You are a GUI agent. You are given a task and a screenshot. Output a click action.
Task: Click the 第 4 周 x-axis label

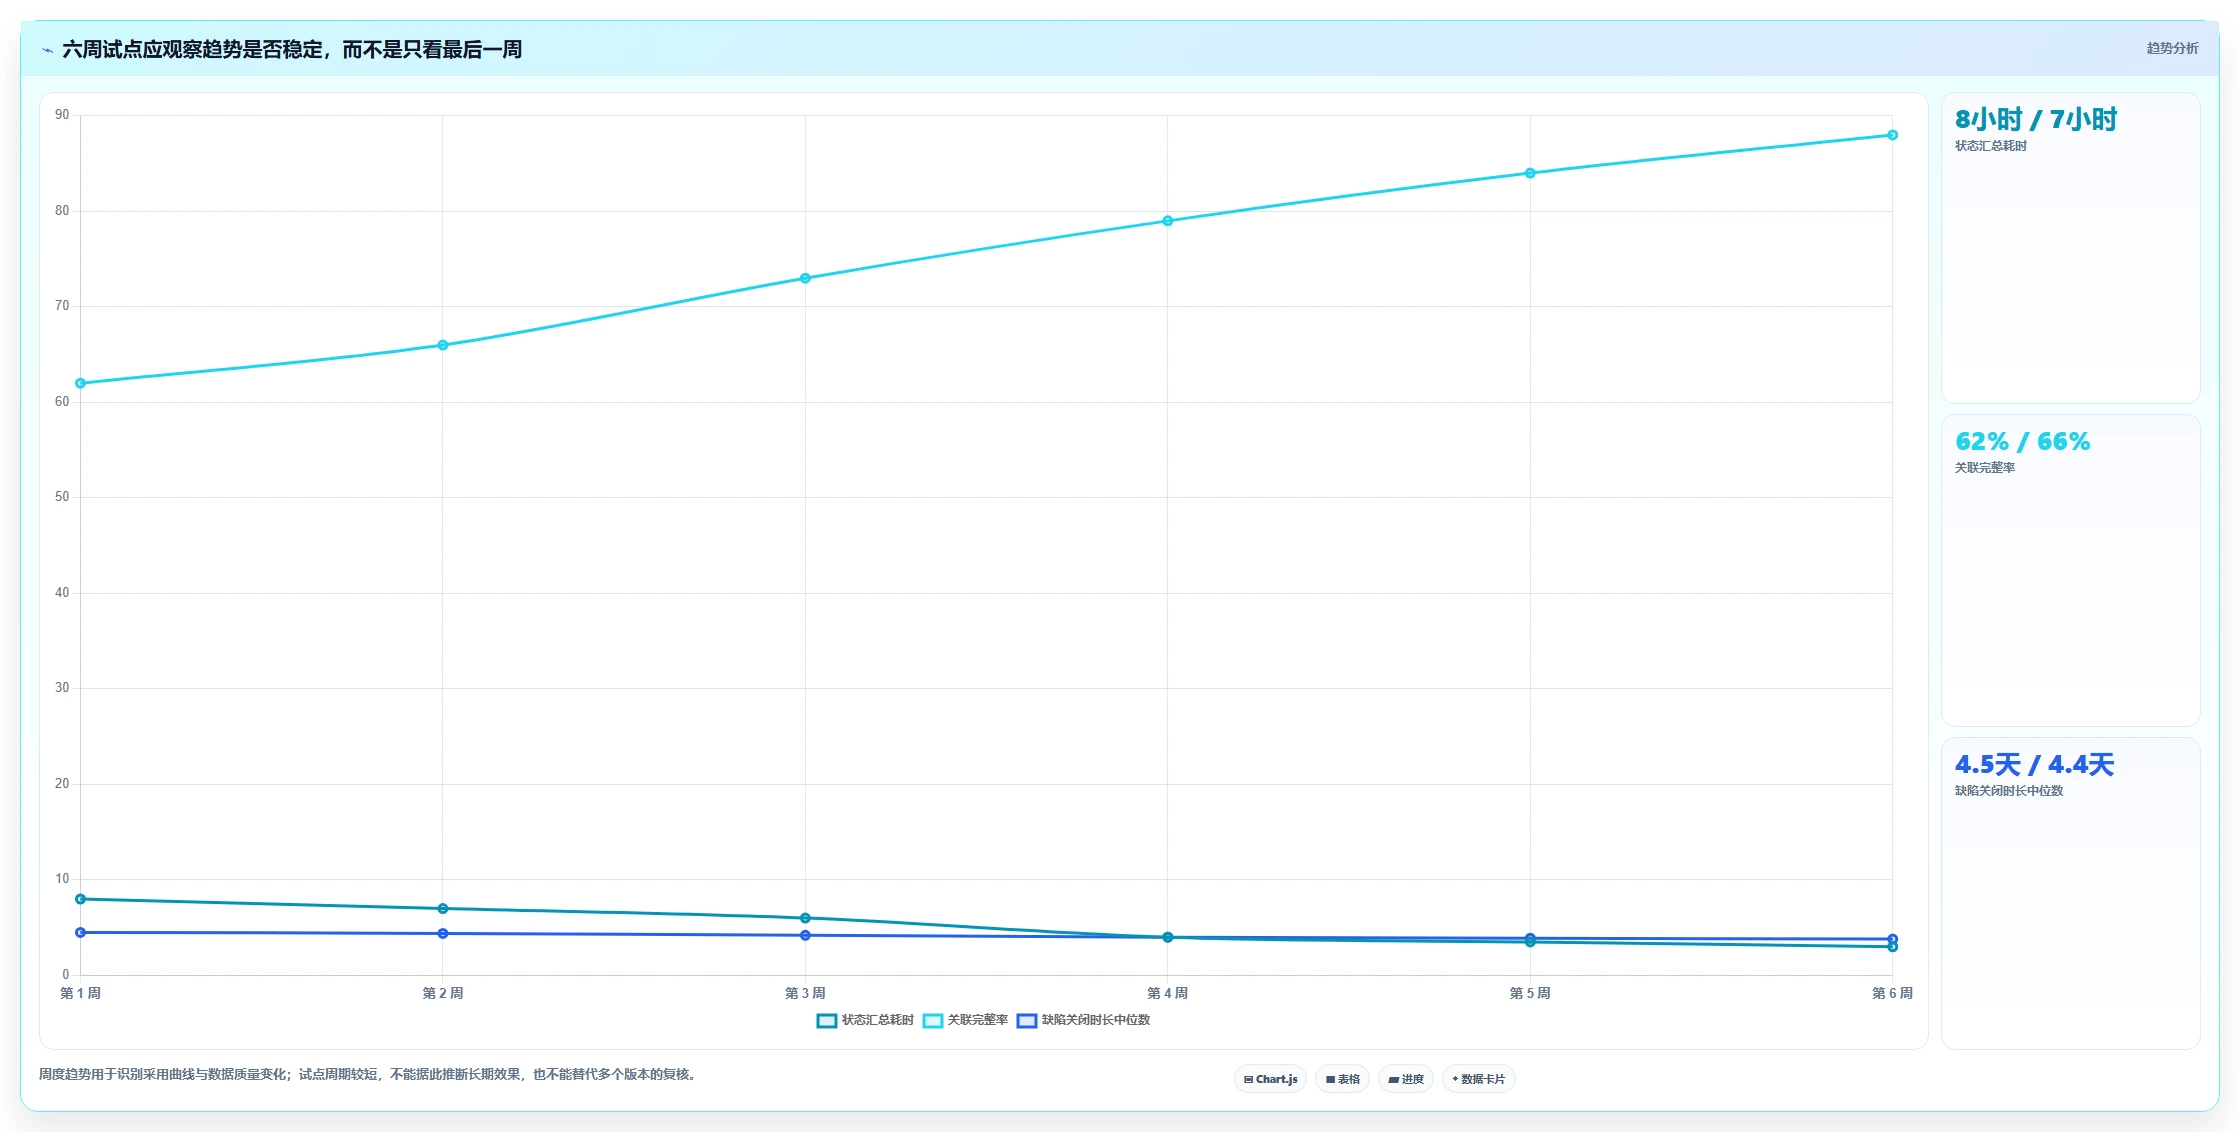(x=1168, y=993)
